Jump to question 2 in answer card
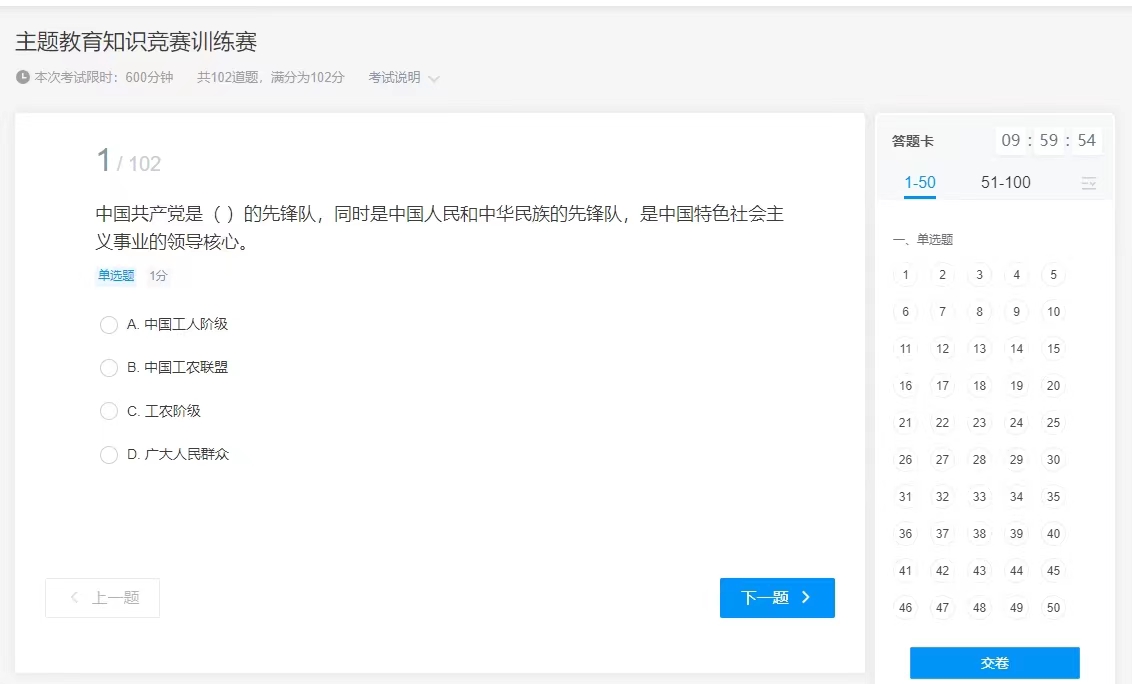Viewport: 1132px width, 684px height. coord(942,274)
